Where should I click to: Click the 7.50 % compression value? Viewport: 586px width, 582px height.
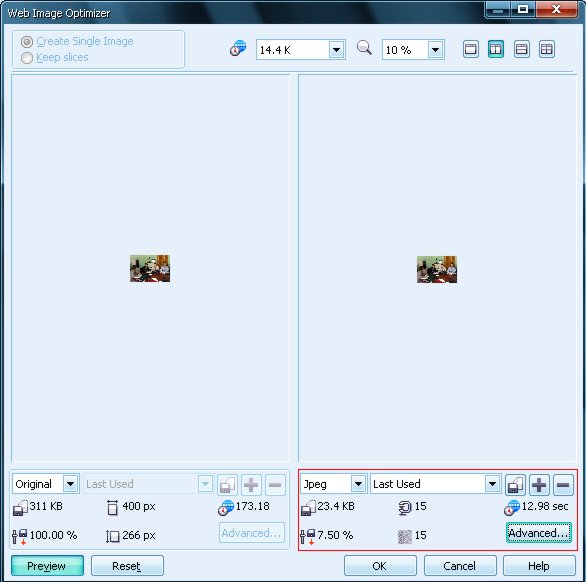click(335, 535)
